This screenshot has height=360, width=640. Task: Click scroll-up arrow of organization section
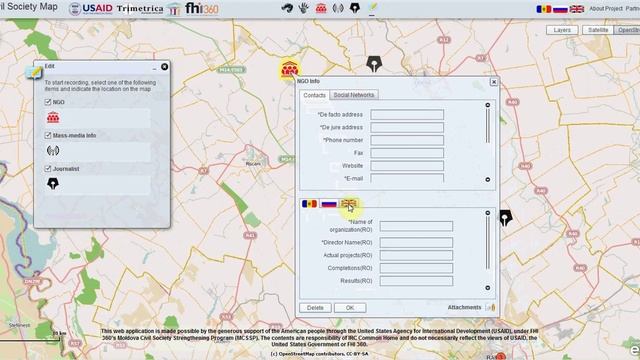487,213
